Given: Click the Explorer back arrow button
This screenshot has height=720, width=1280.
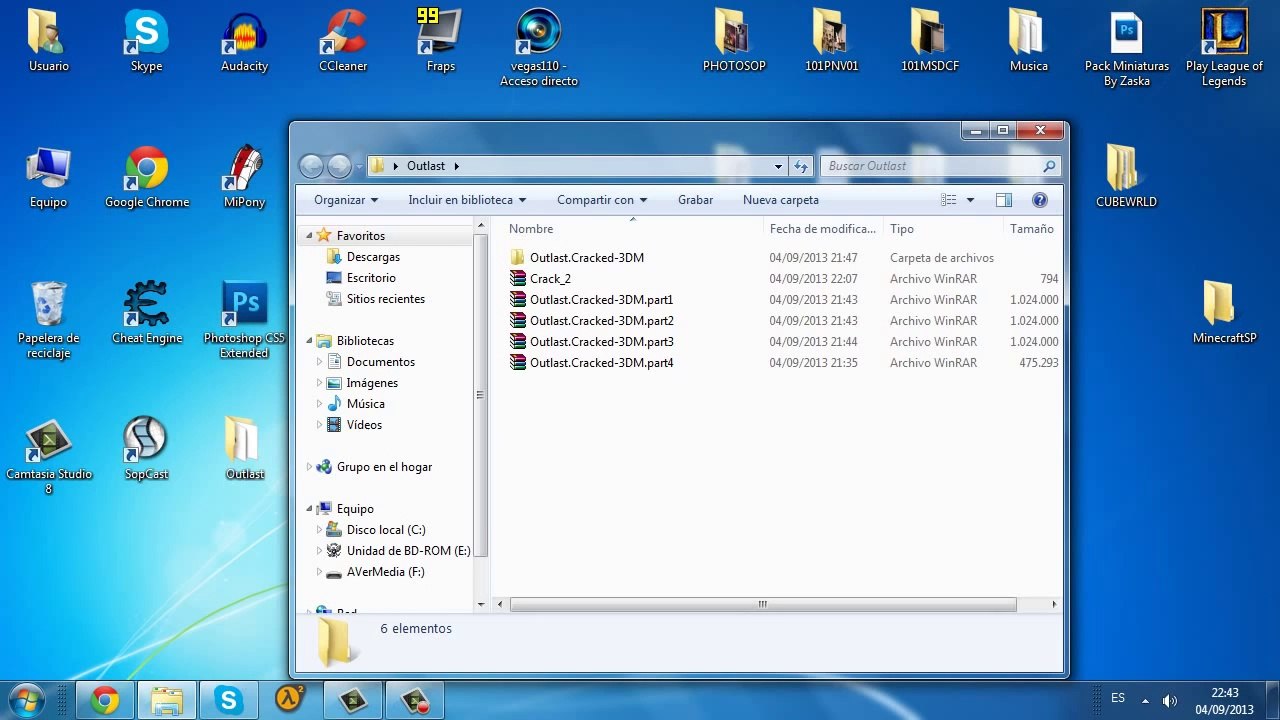Looking at the screenshot, I should pyautogui.click(x=311, y=166).
